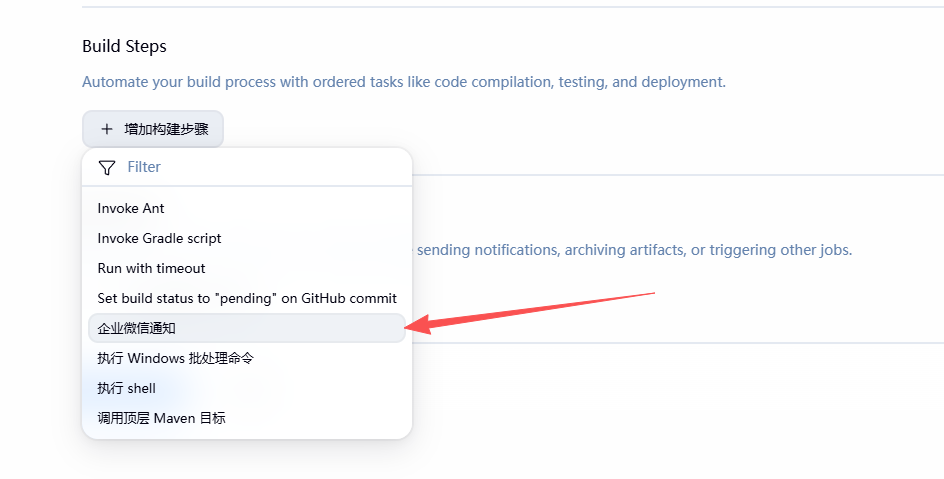Click the funnel Filter icon
The image size is (944, 479).
pyautogui.click(x=107, y=167)
